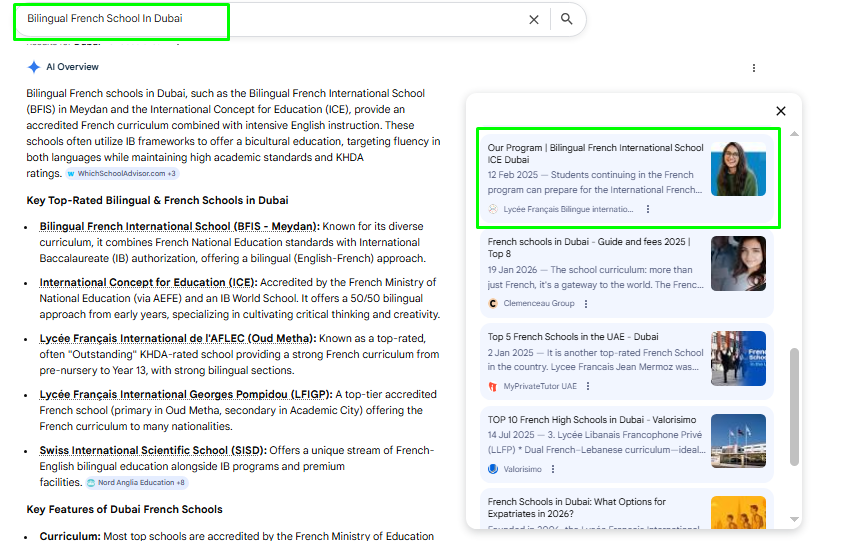Clear the search query with the X icon

point(533,19)
